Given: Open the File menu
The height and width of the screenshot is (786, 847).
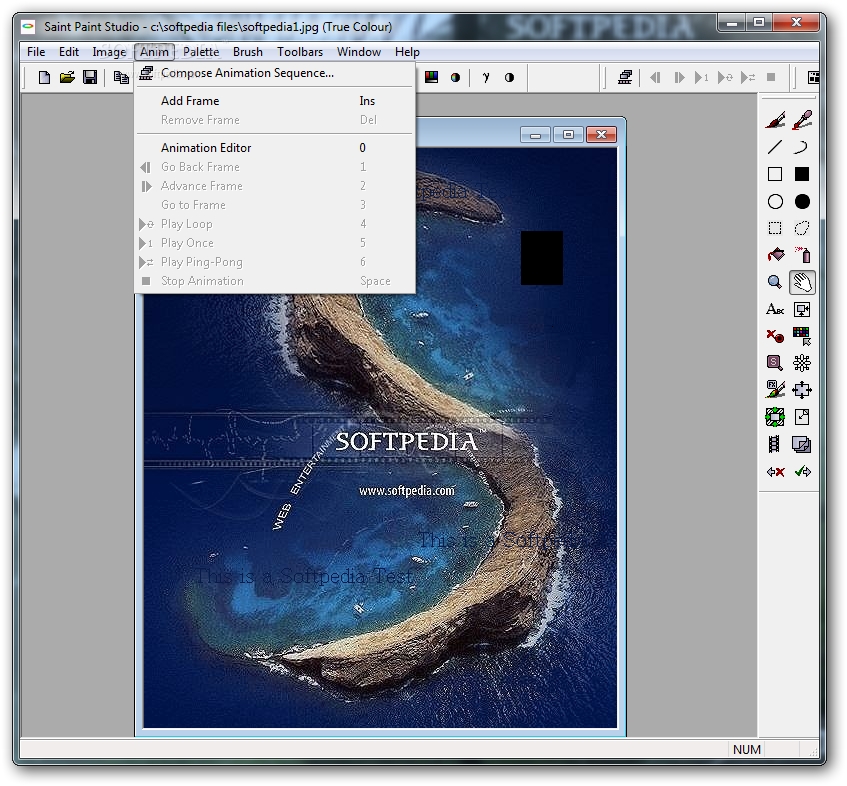Looking at the screenshot, I should click(x=36, y=52).
